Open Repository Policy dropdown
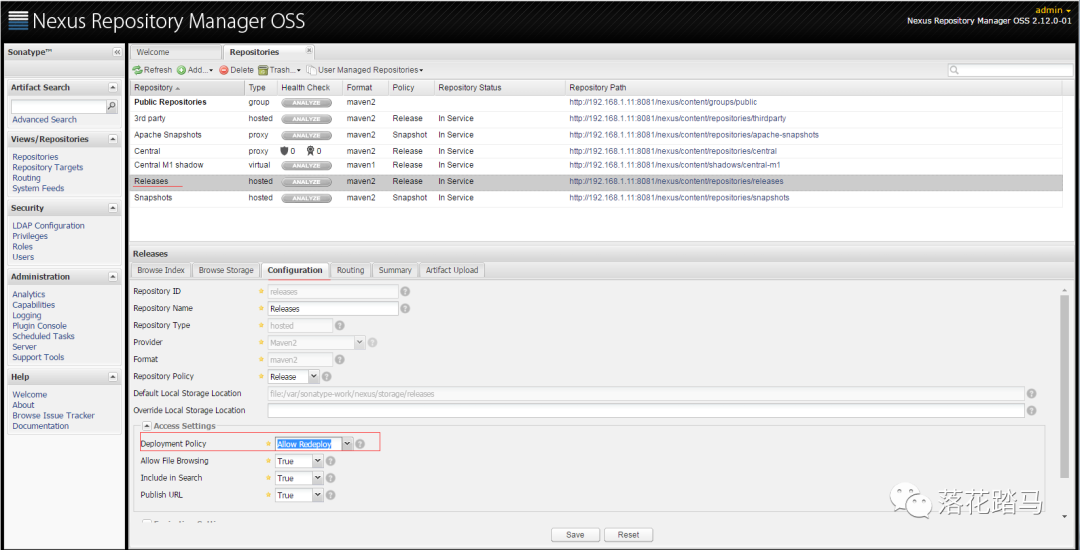 [x=313, y=377]
